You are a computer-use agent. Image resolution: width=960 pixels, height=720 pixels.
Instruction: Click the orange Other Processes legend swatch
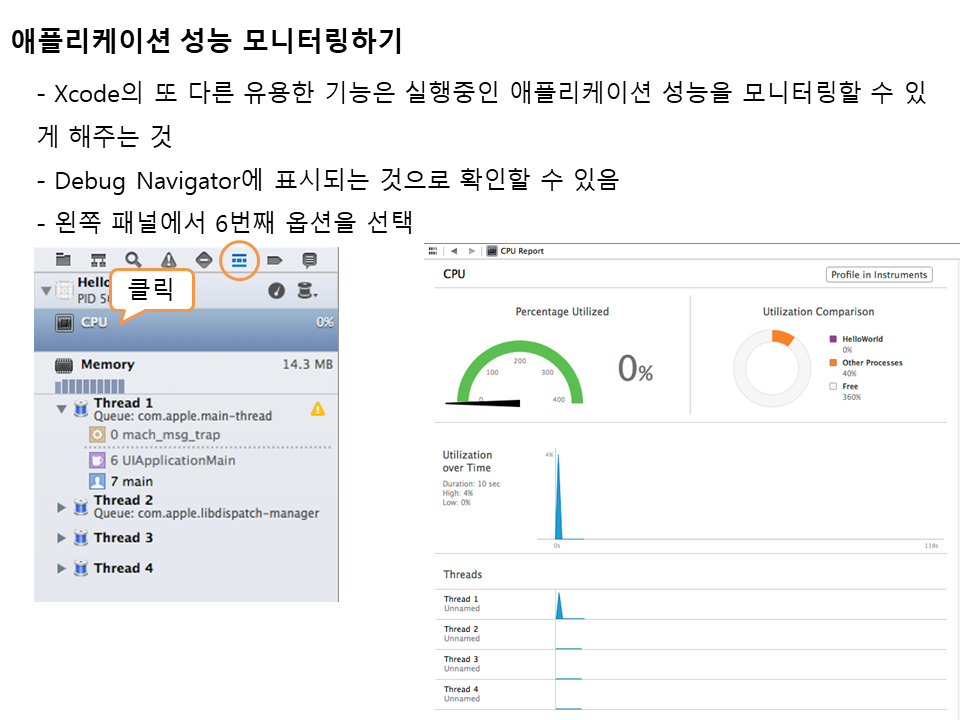click(833, 363)
